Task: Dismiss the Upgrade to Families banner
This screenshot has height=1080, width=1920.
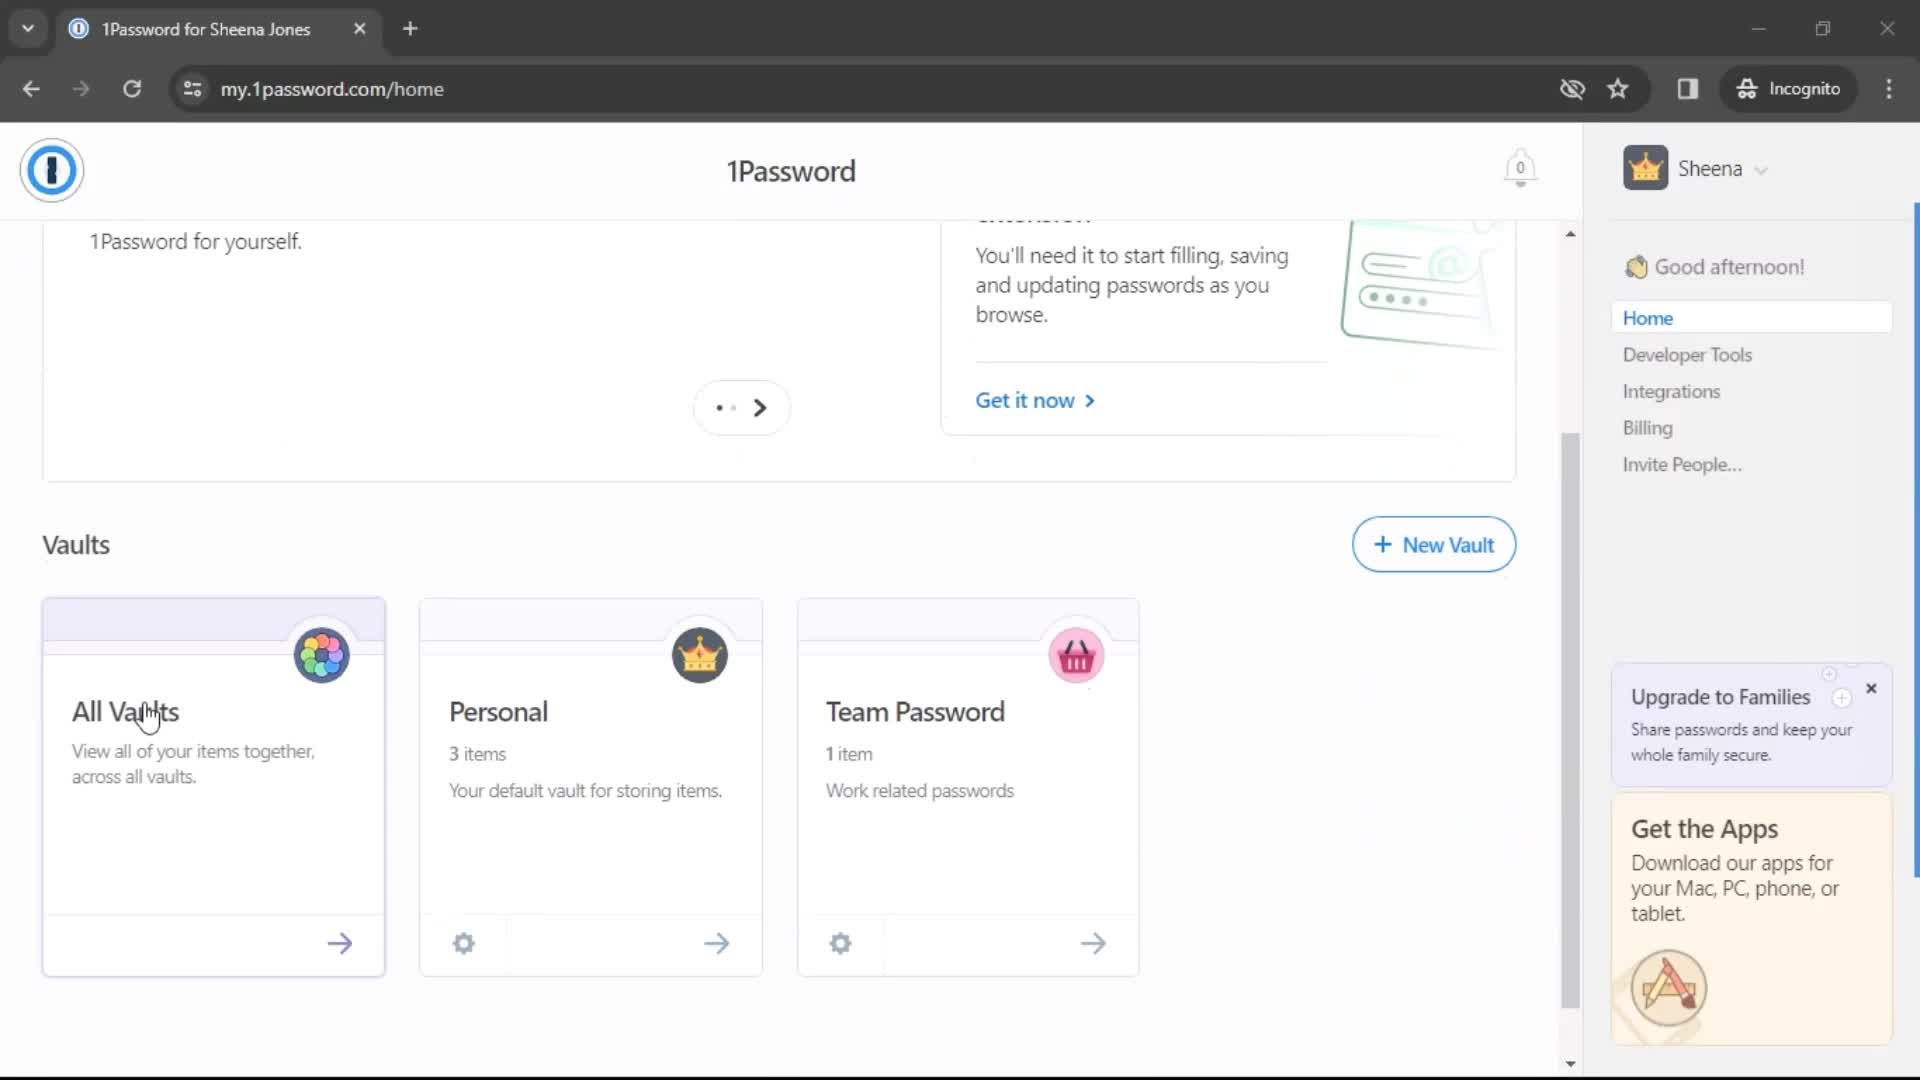Action: pos(1872,689)
